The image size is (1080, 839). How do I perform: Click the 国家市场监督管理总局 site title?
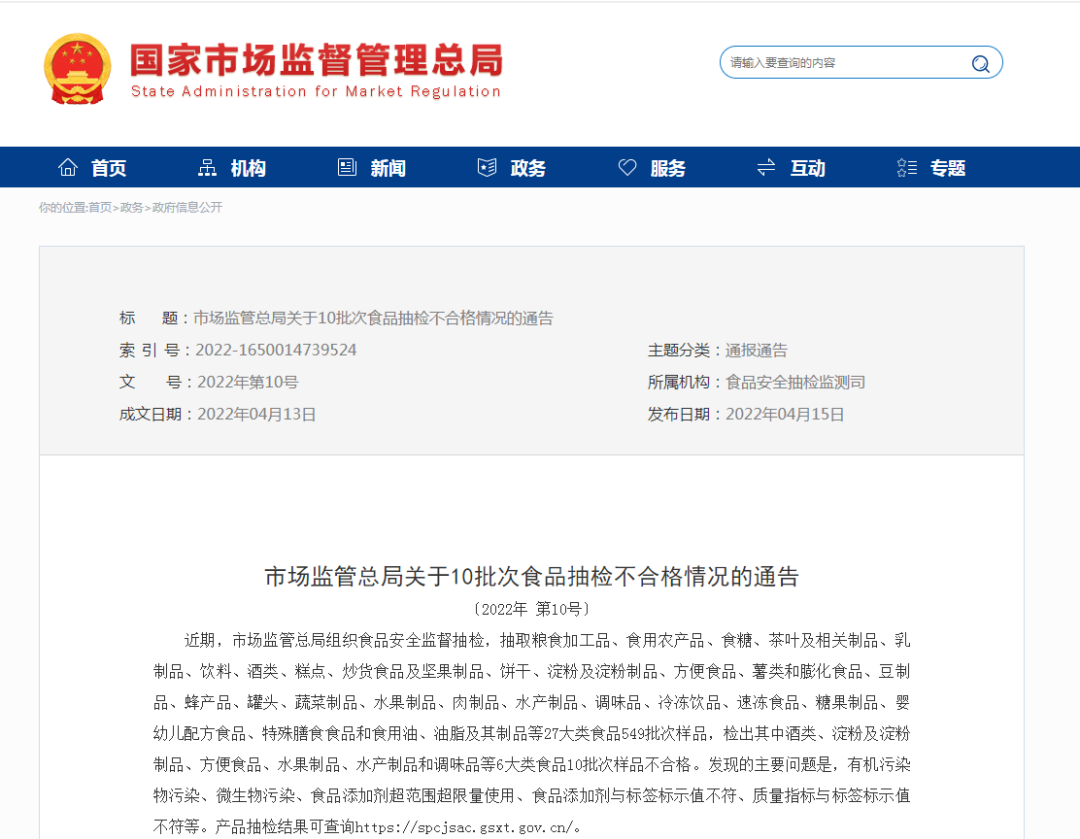(x=316, y=60)
